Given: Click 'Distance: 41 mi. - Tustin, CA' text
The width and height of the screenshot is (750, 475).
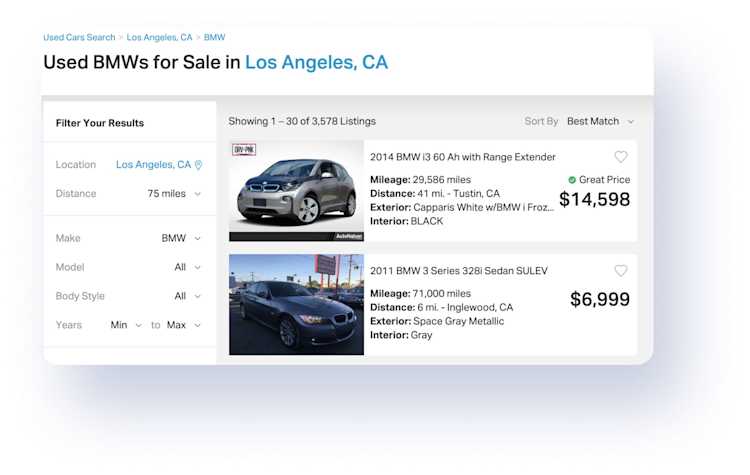Looking at the screenshot, I should (x=435, y=193).
